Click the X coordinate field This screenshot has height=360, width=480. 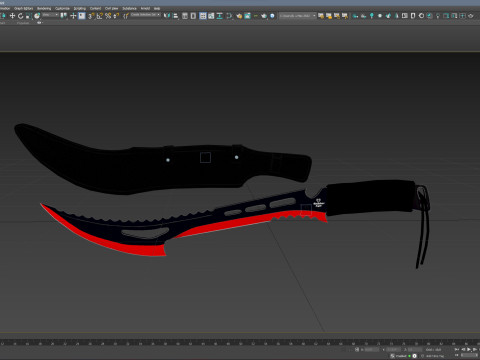[x=372, y=350]
